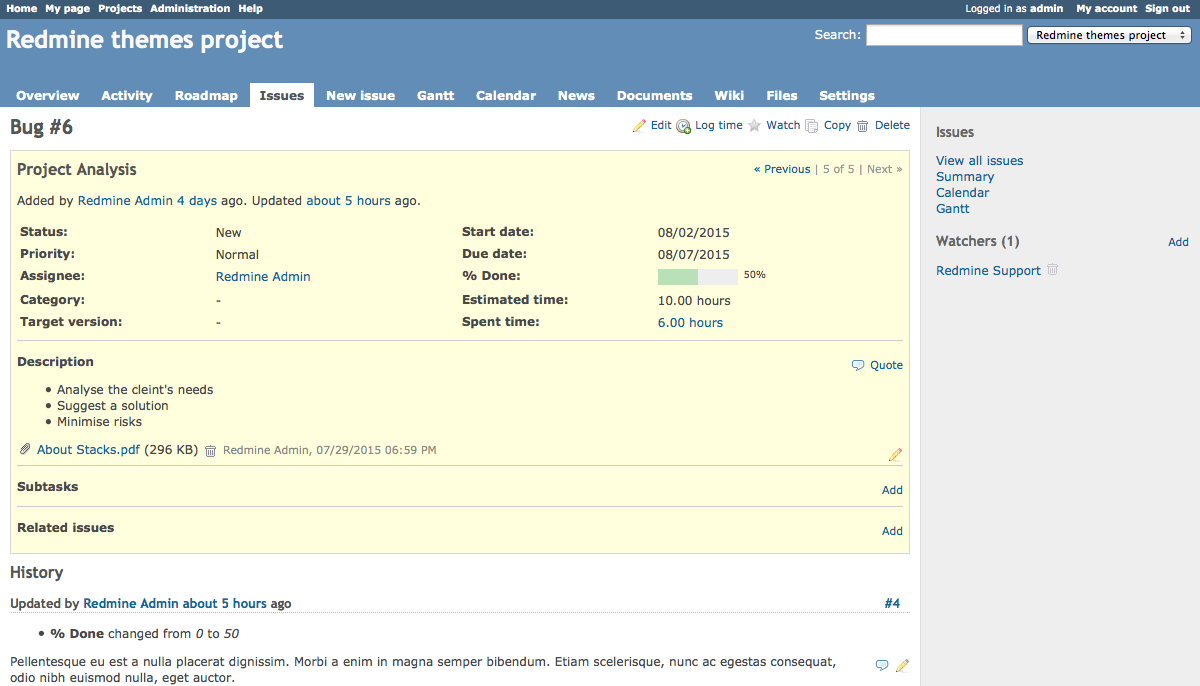Open Summary in the sidebar
The image size is (1200, 686).
coord(965,177)
